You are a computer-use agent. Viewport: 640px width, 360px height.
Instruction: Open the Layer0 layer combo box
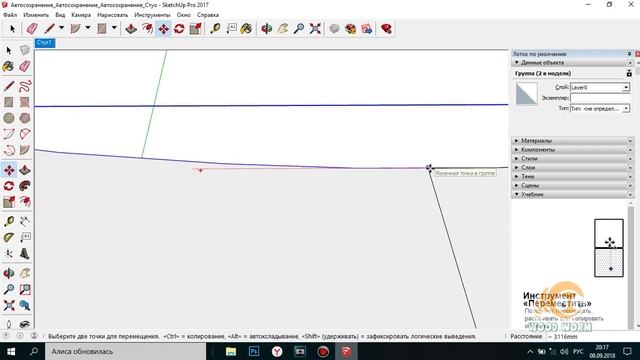[600, 87]
